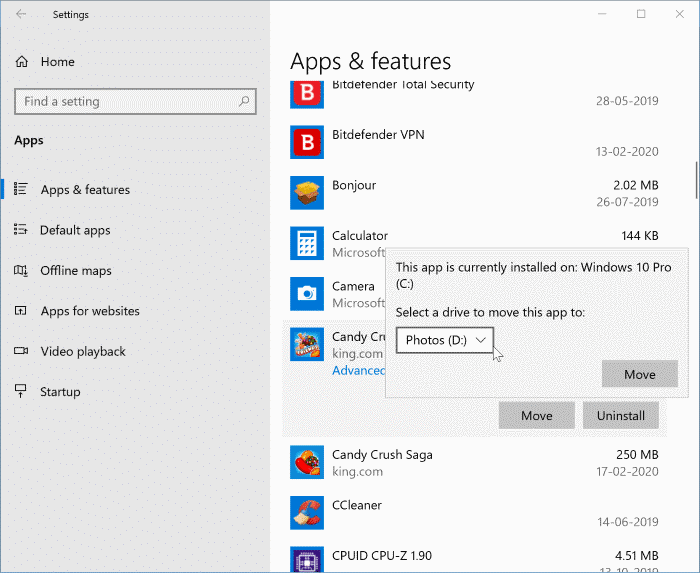
Task: Open Advanced options link
Action: click(358, 370)
